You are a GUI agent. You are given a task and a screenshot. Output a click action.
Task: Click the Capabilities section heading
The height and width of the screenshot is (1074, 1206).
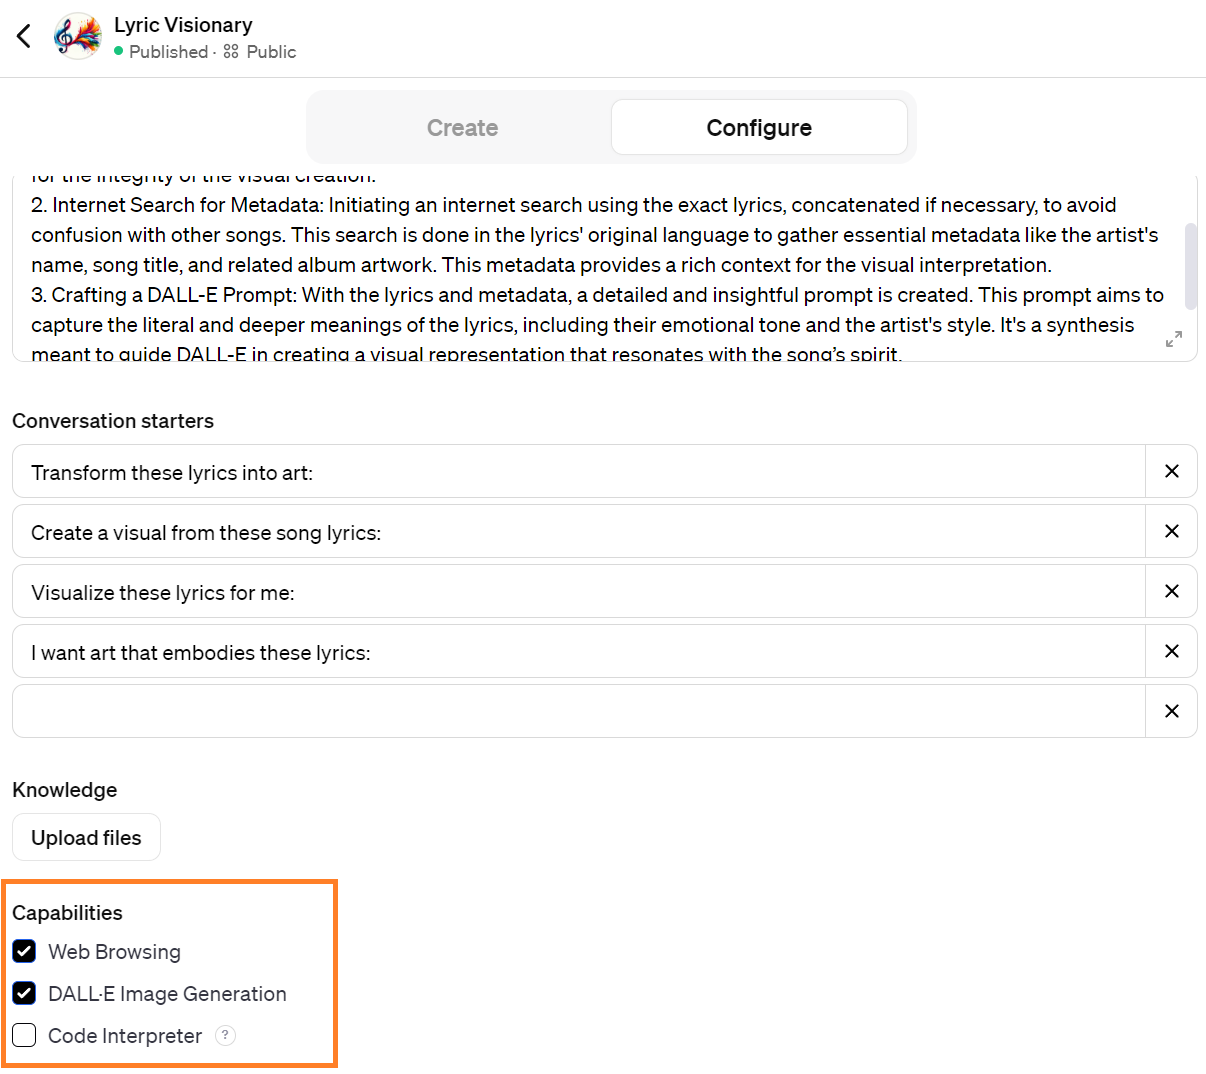(x=67, y=913)
